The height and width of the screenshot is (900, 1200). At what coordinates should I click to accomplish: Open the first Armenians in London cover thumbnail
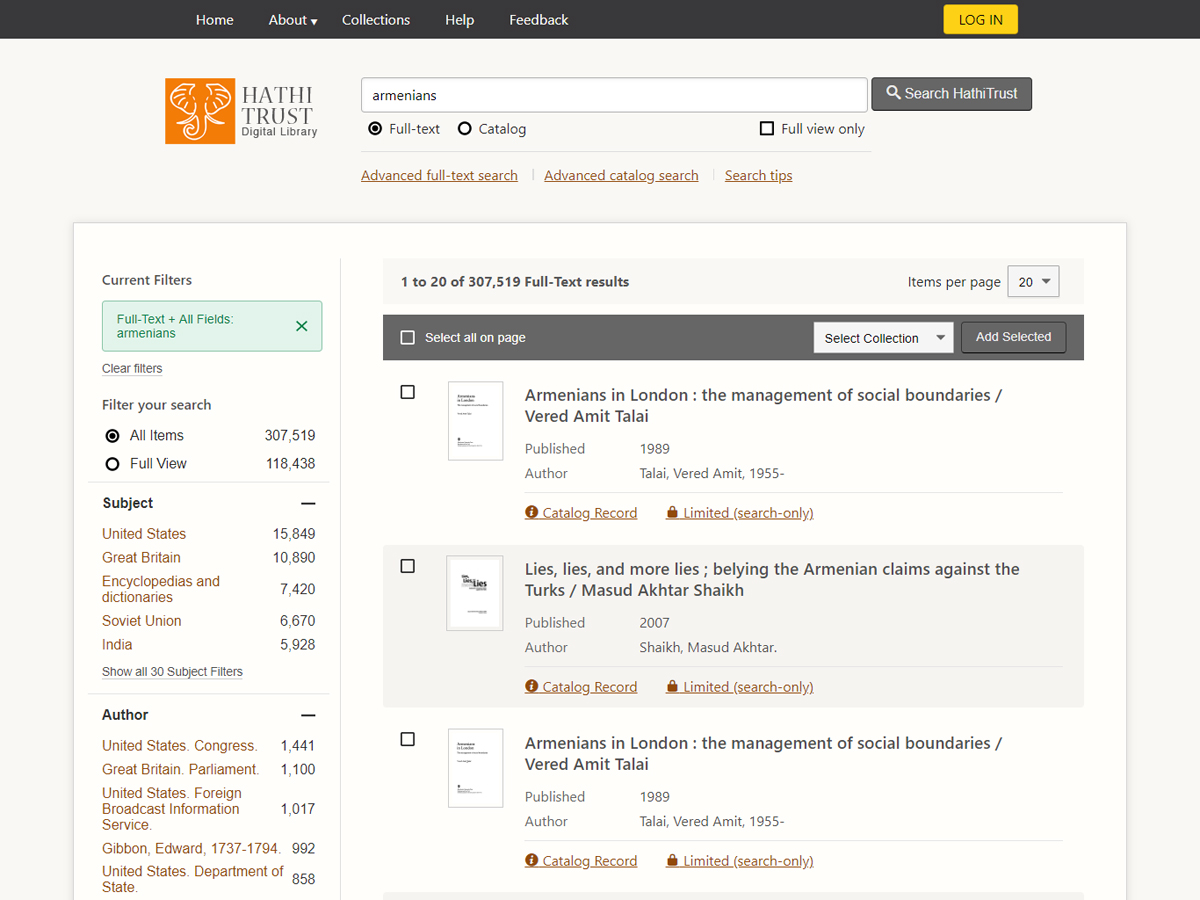(x=475, y=421)
